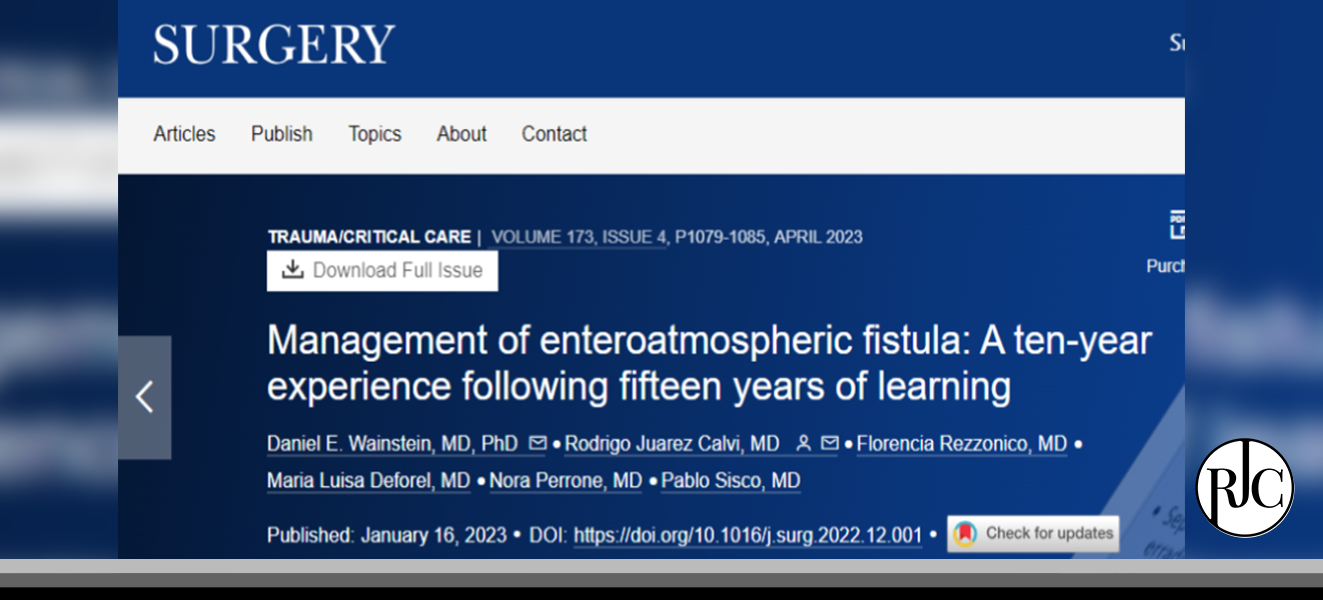Click the email icon after Rodrigo Juarez Calvi
1323x600 pixels.
(829, 443)
